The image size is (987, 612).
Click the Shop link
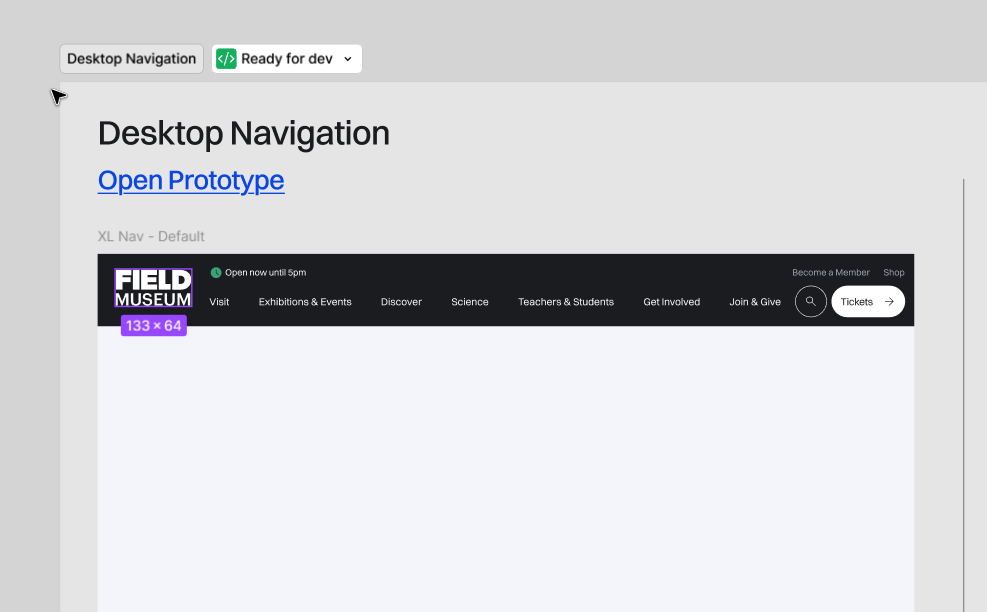point(894,272)
